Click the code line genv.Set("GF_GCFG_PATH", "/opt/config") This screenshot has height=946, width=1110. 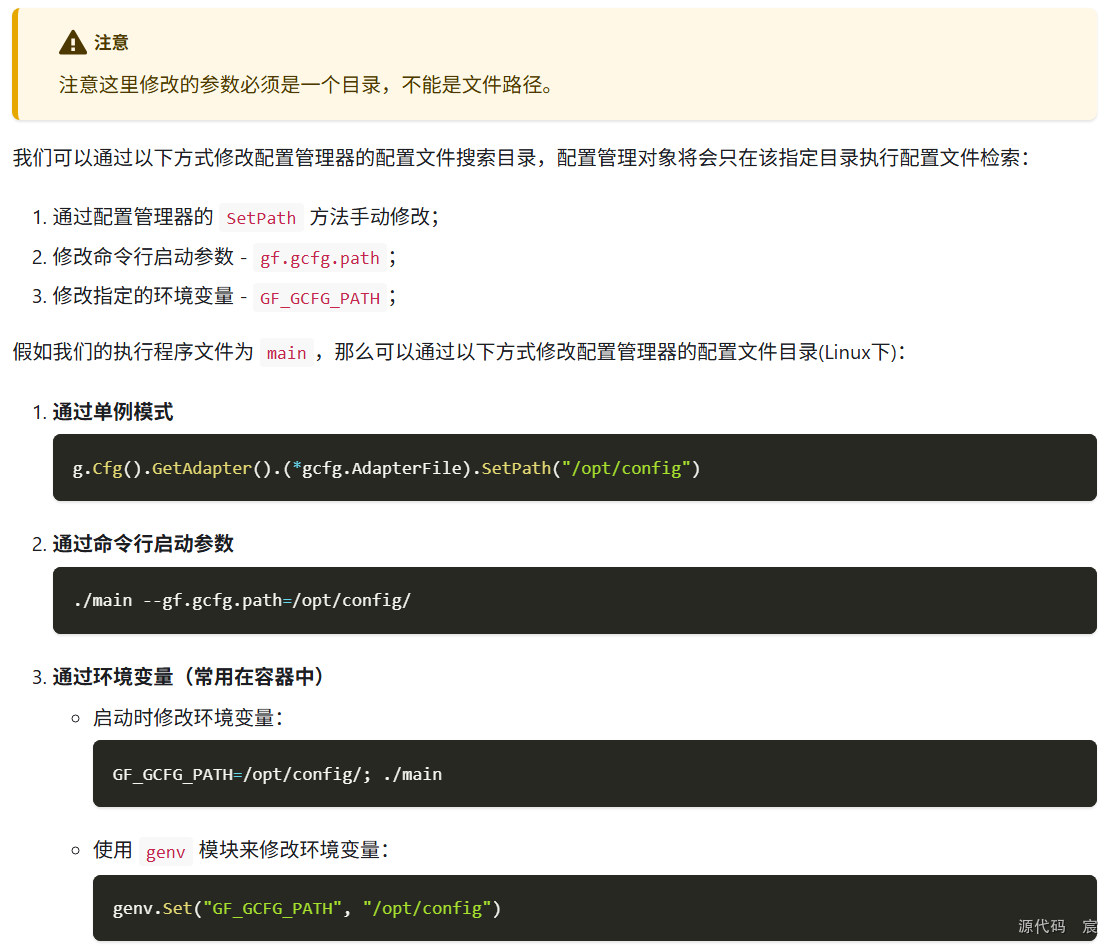click(x=307, y=908)
